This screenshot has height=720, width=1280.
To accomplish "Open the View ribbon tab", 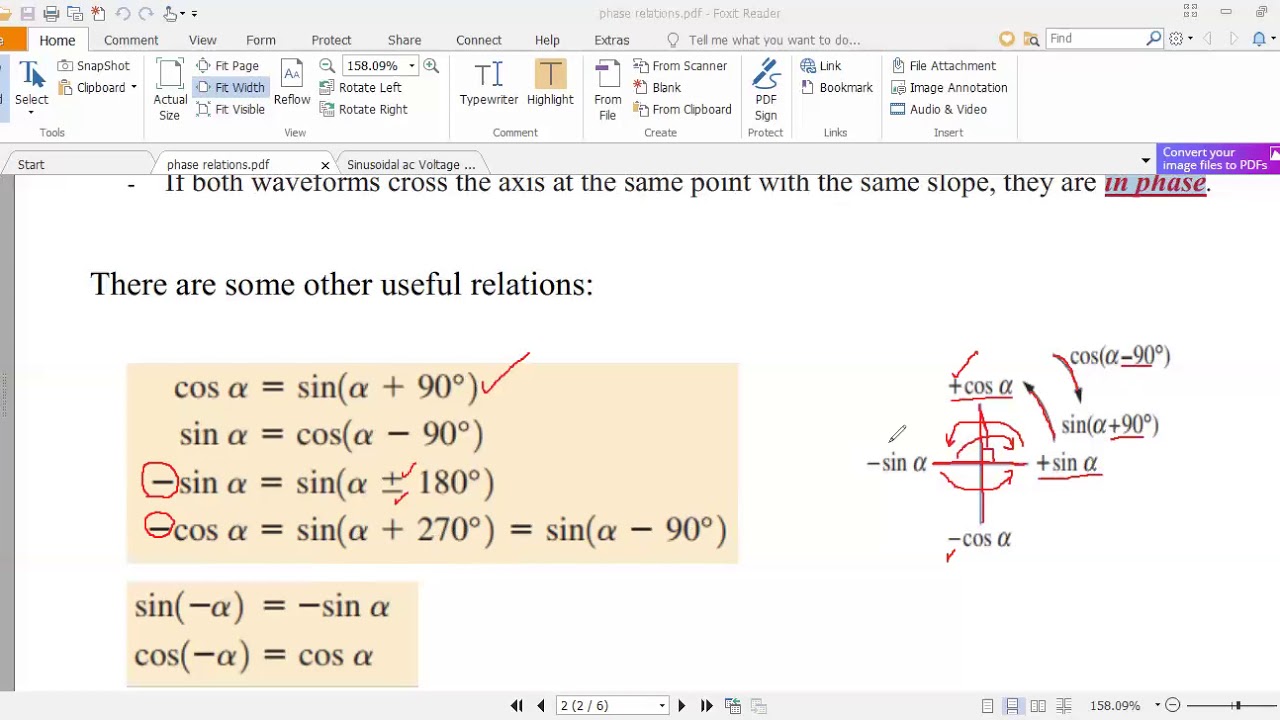I will click(202, 40).
